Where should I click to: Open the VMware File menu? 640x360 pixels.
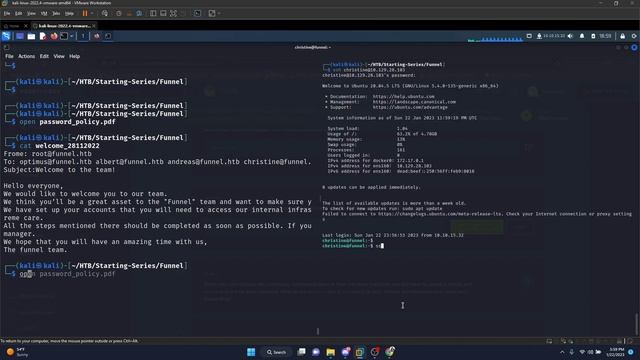tap(7, 13)
